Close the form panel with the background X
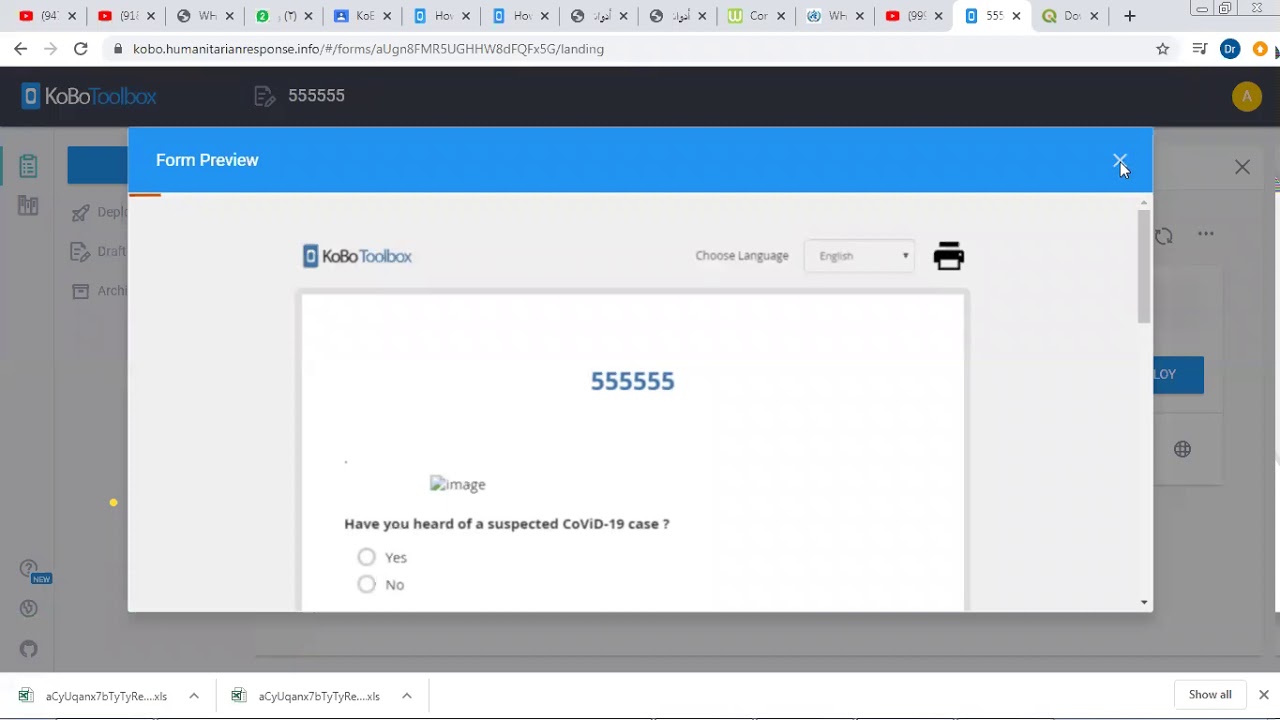This screenshot has width=1280, height=720. pos(1242,167)
